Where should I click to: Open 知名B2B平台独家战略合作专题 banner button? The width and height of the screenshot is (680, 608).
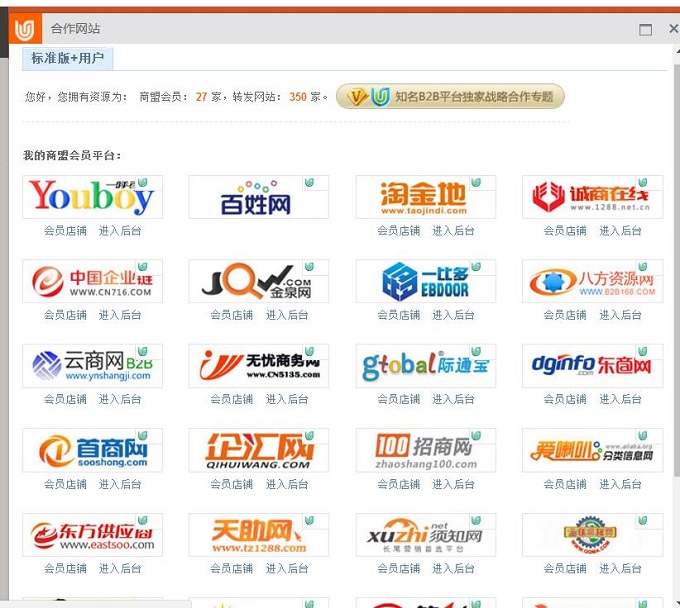451,97
